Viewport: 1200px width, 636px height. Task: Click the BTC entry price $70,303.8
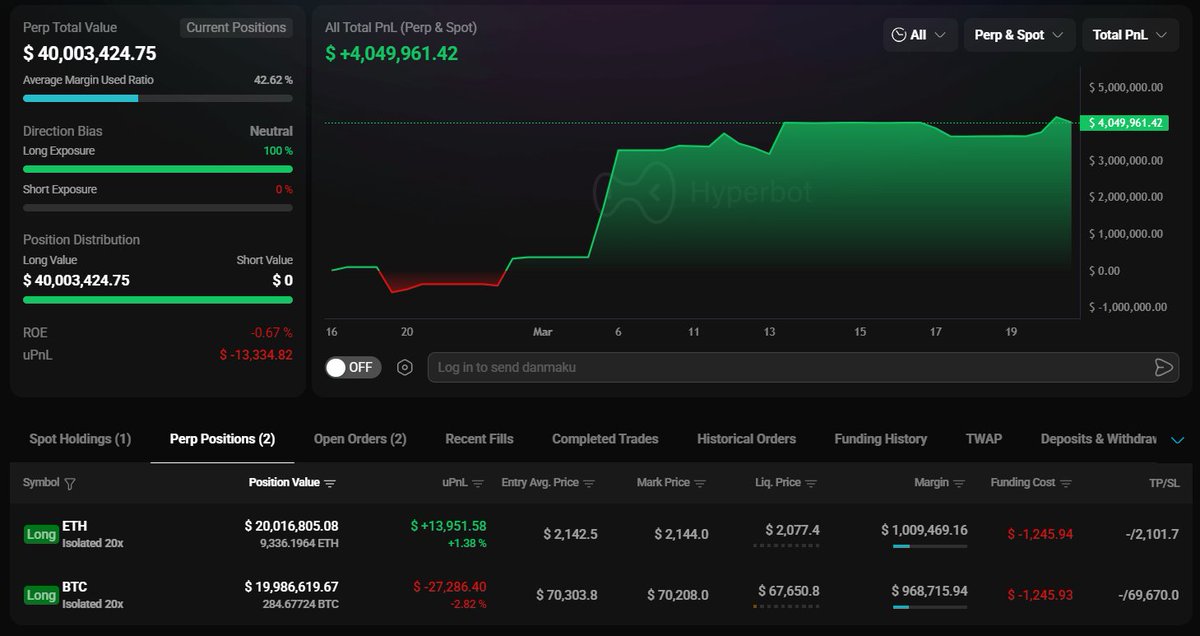tap(567, 595)
